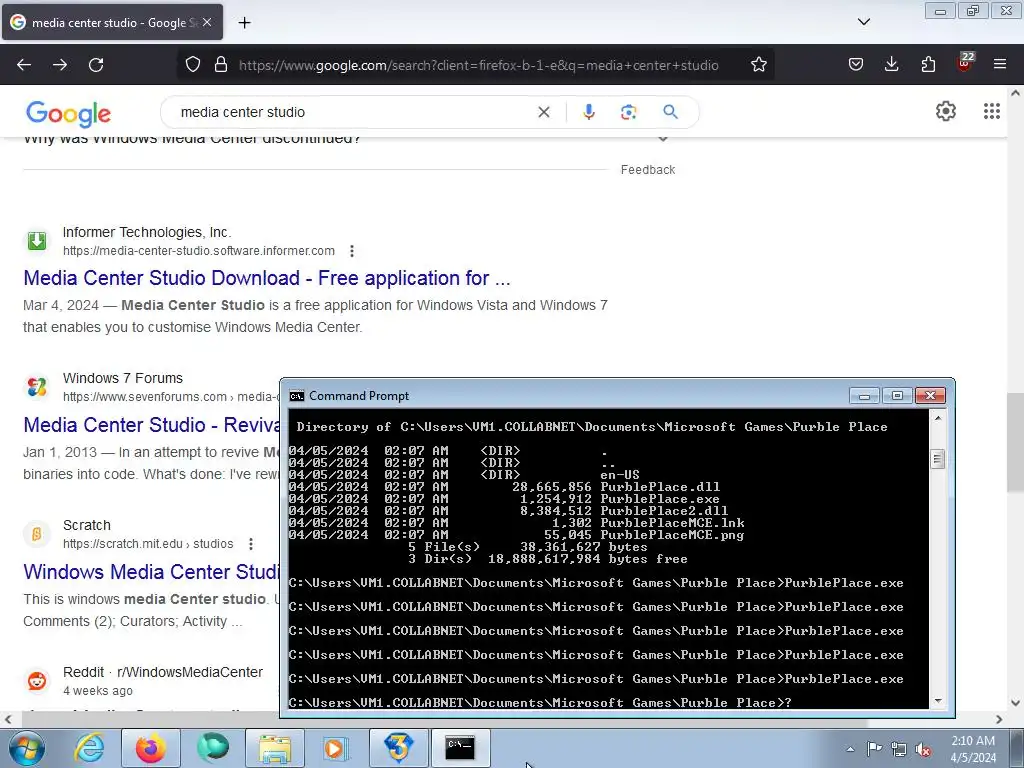Click the padlock site security icon
Image resolution: width=1024 pixels, height=768 pixels.
(221, 65)
